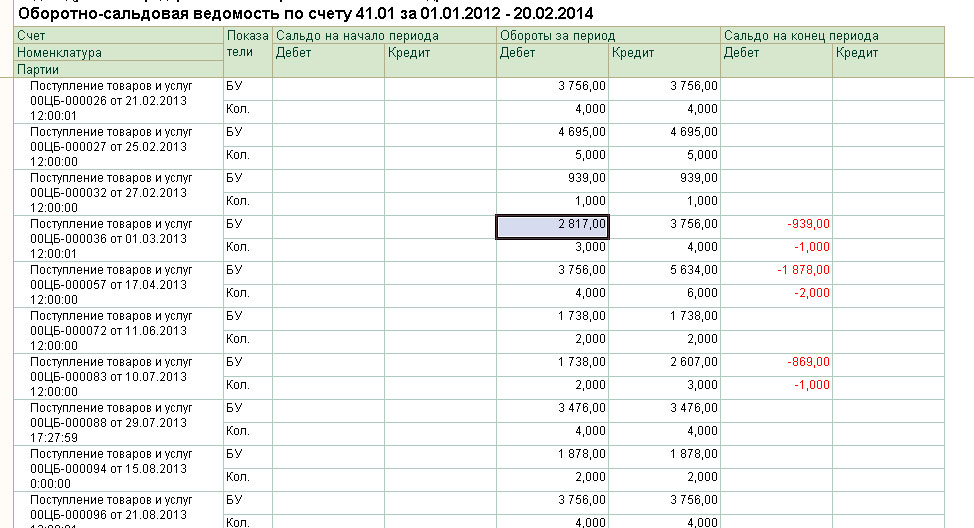The height and width of the screenshot is (528, 974).
Task: Select receipt 00ЦБ-000036 from 01.03.2013
Action: click(x=110, y=238)
